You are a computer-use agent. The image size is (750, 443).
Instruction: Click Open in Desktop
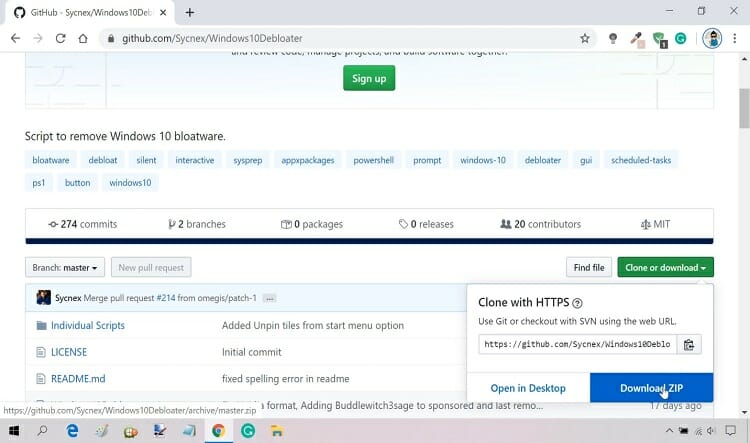pyautogui.click(x=528, y=388)
